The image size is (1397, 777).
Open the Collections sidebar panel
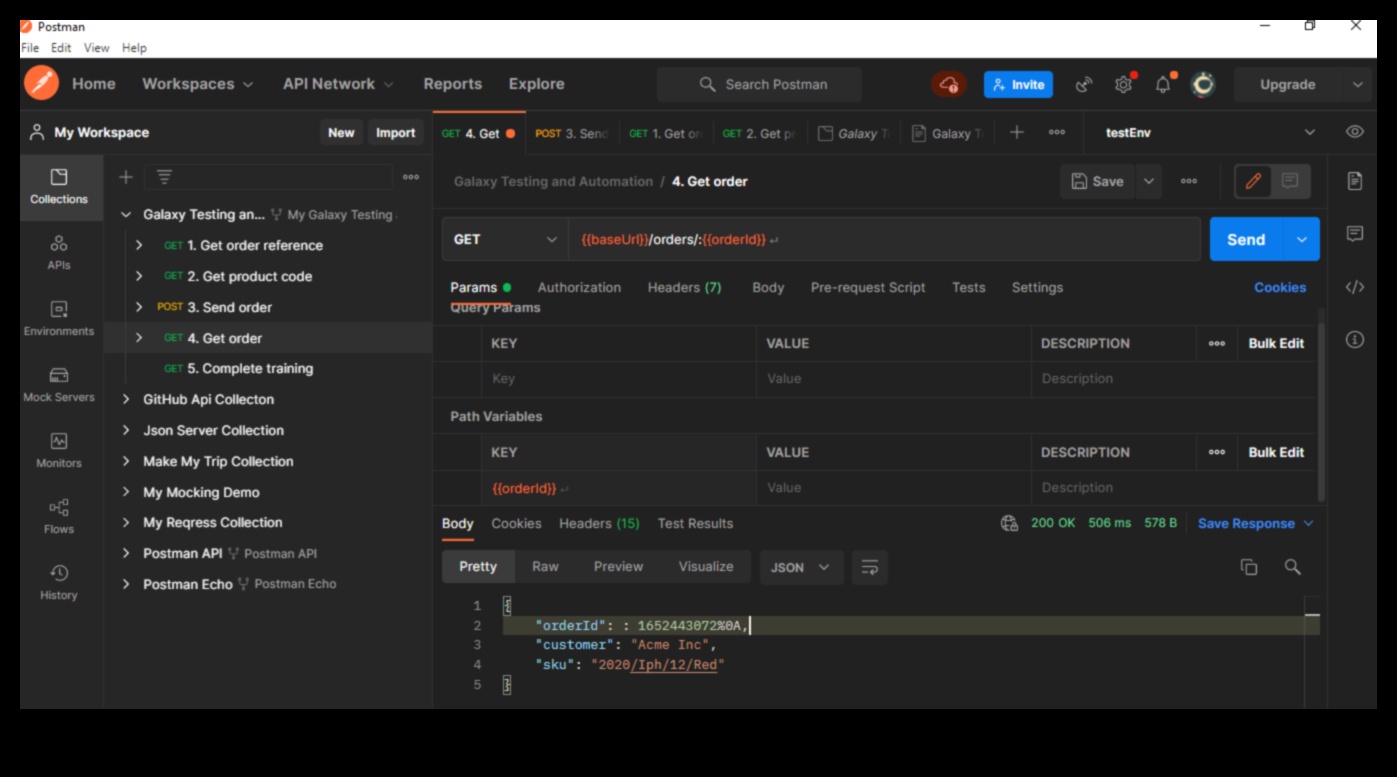(x=59, y=187)
